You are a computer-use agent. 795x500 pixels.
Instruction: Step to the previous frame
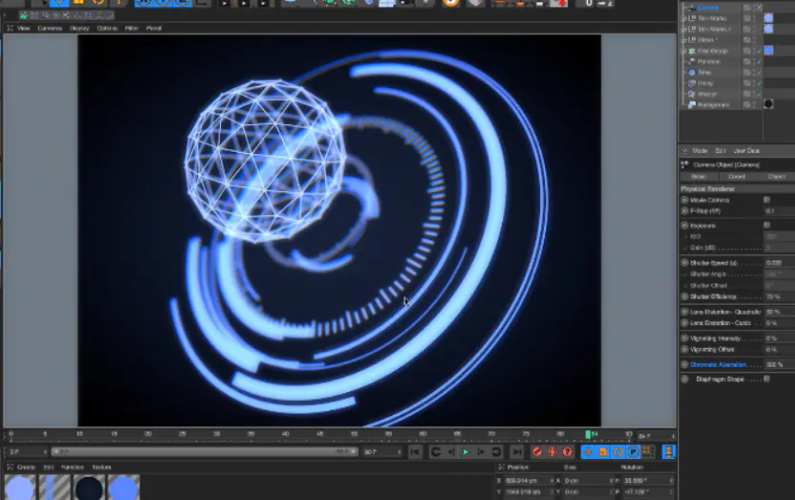(451, 452)
